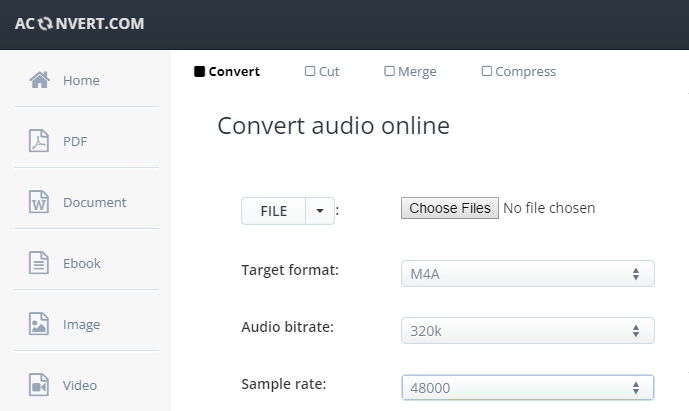
Task: Click the Video camera icon in sidebar
Action: click(x=39, y=385)
